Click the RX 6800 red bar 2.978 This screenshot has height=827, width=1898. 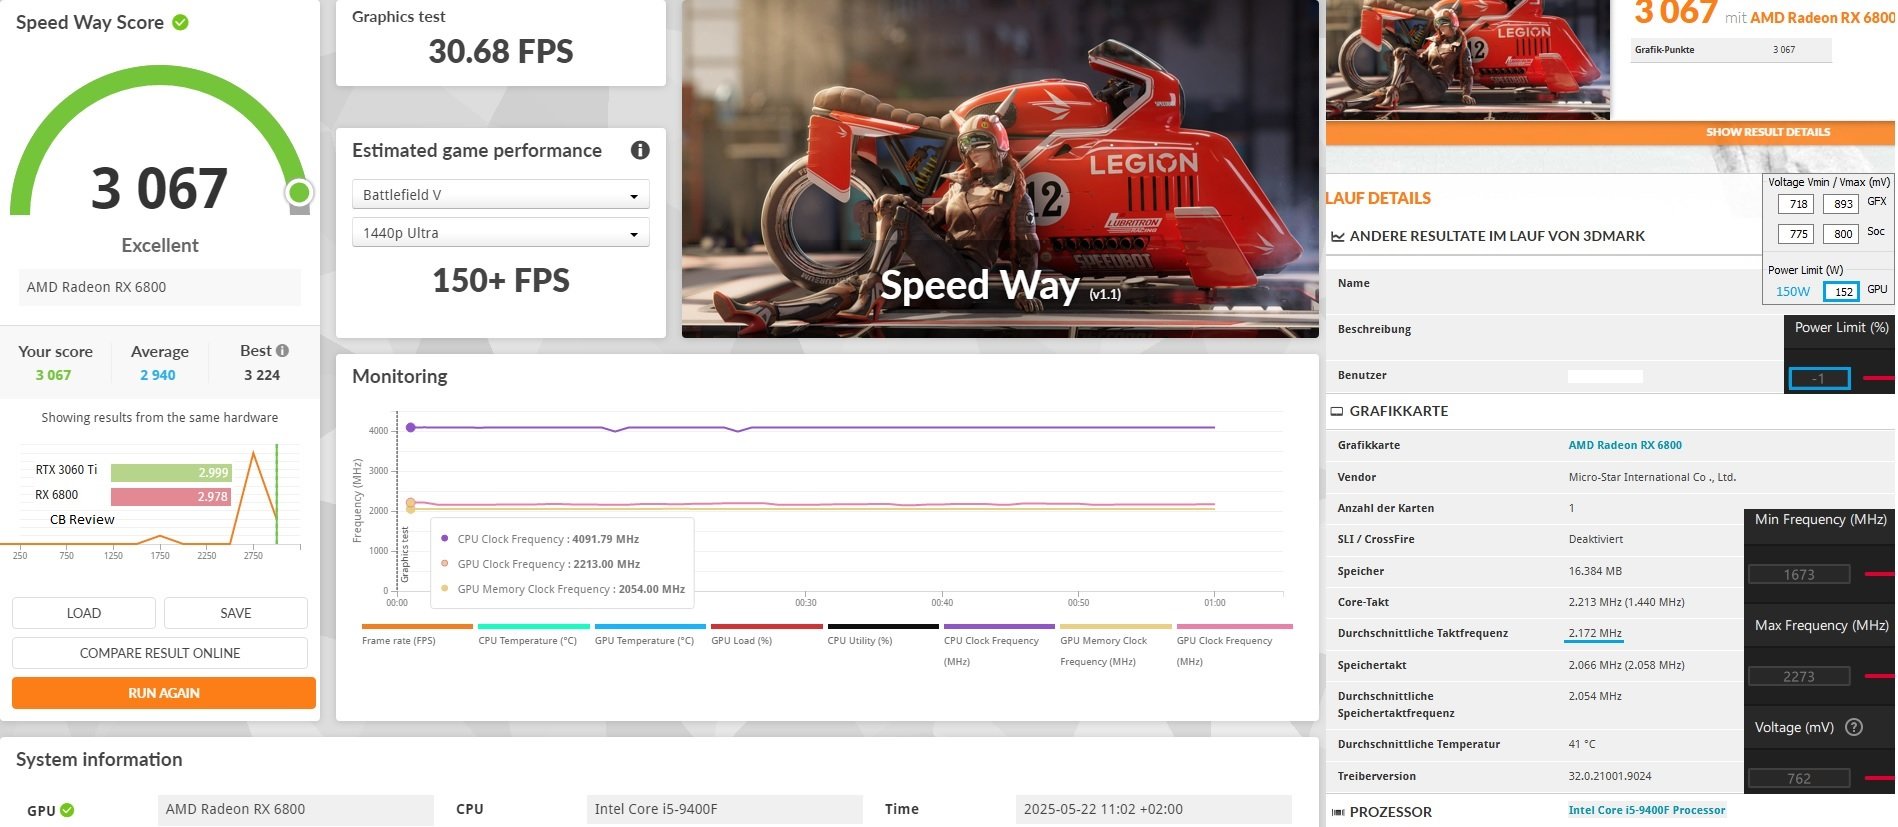click(x=170, y=496)
